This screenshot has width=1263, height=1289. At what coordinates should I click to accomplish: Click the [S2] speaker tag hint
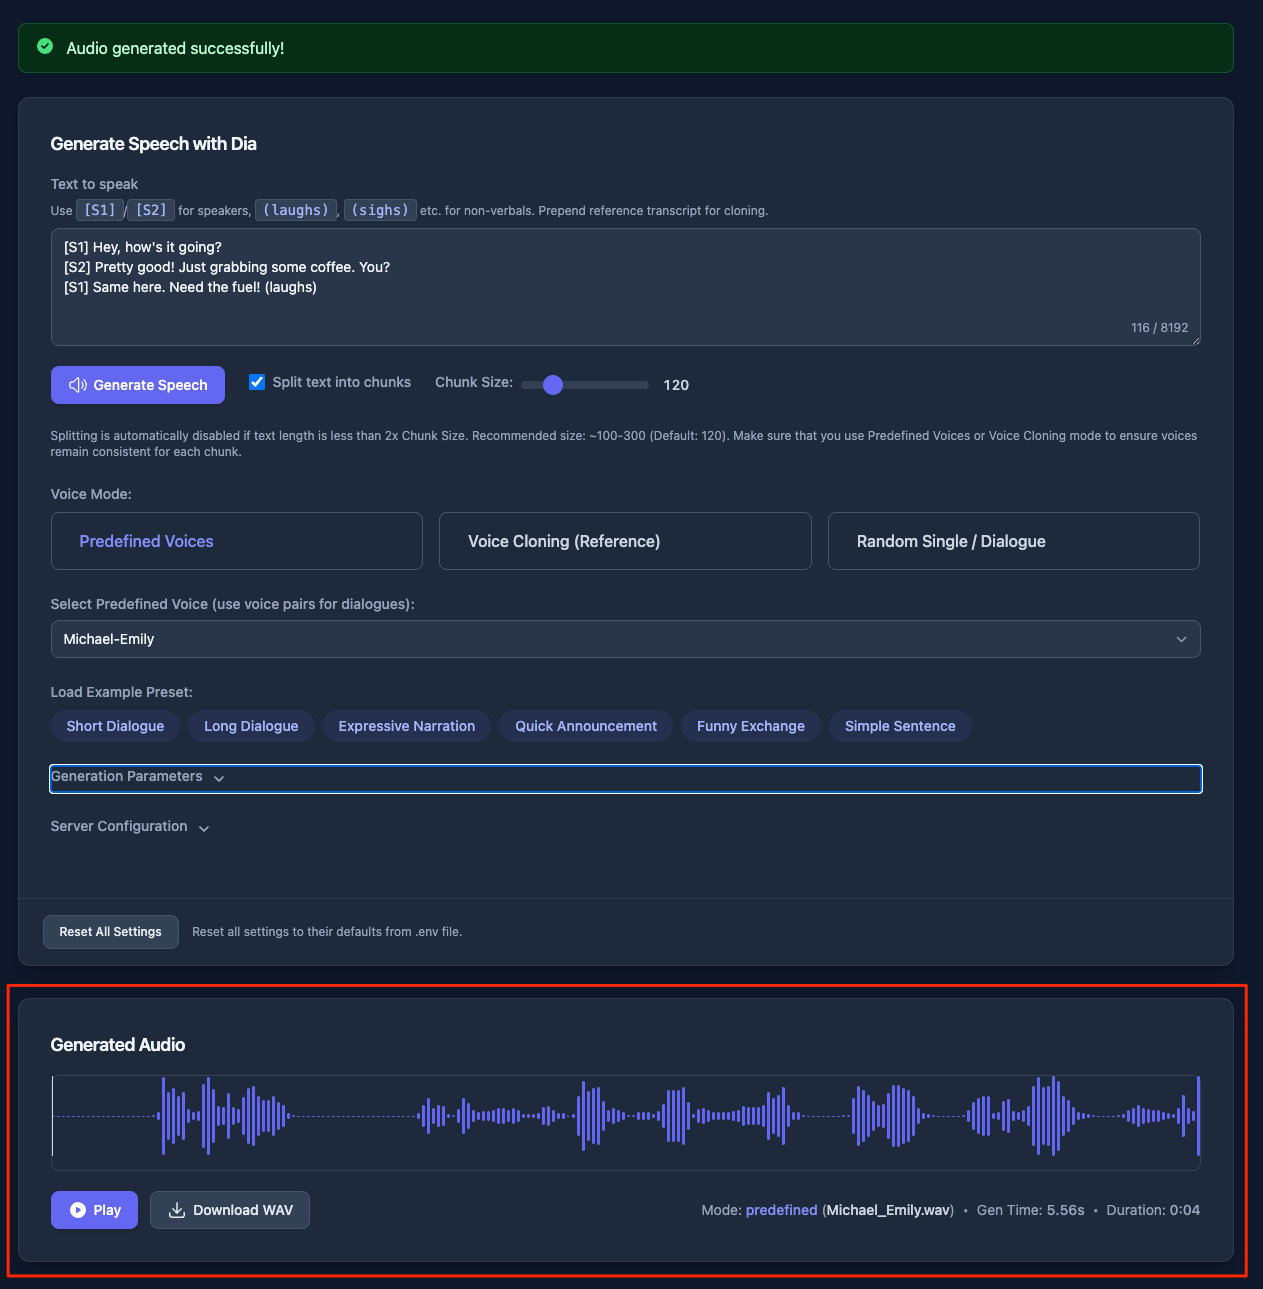(x=151, y=210)
